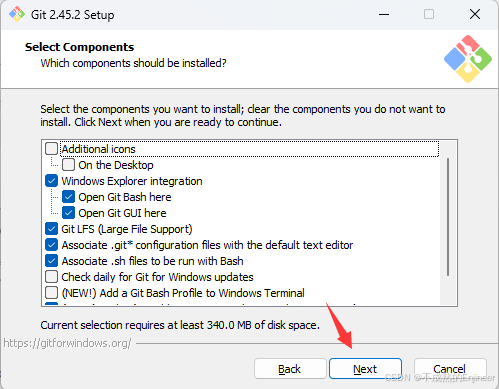The height and width of the screenshot is (389, 499).
Task: Uncheck Windows Explorer integration
Action: click(51, 181)
